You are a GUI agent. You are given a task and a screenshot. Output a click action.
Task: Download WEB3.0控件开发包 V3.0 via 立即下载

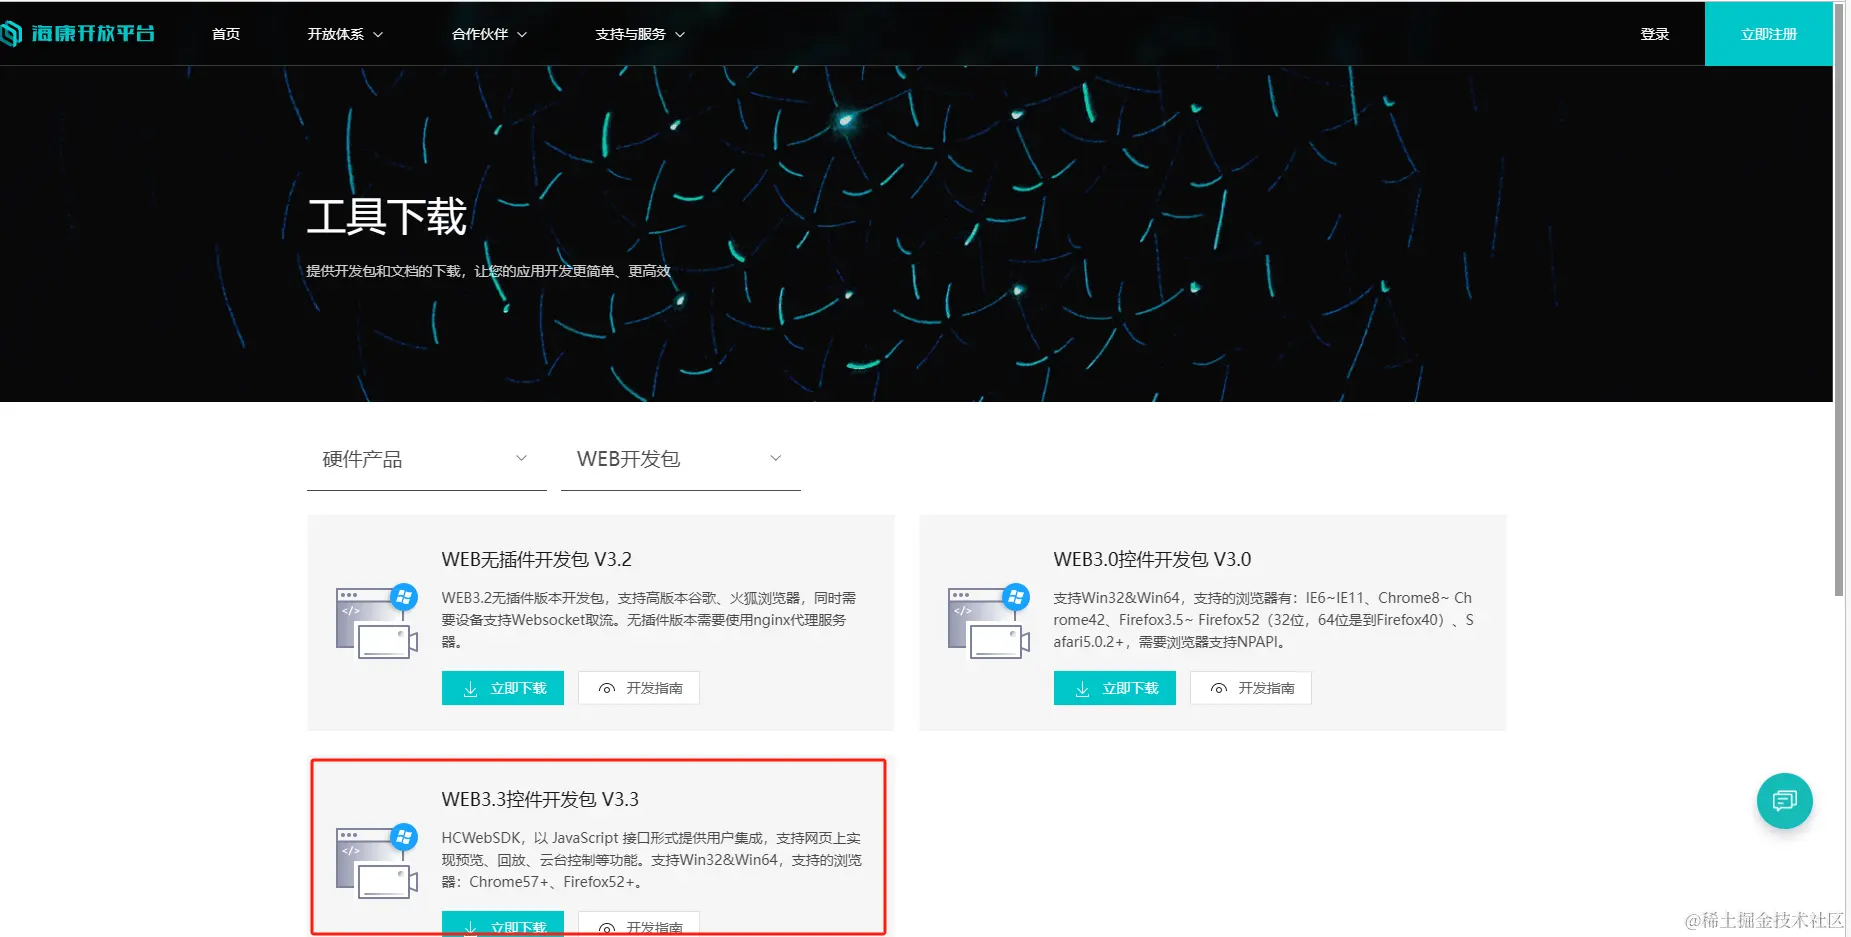click(x=1115, y=688)
